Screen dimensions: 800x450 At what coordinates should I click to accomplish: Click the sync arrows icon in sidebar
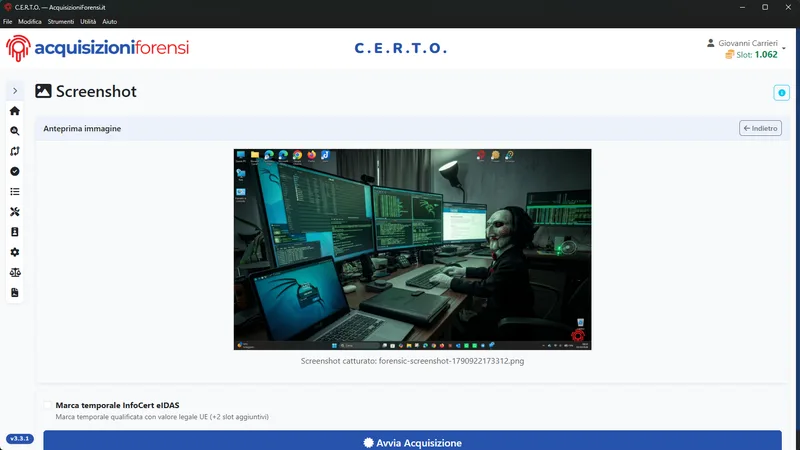point(15,151)
